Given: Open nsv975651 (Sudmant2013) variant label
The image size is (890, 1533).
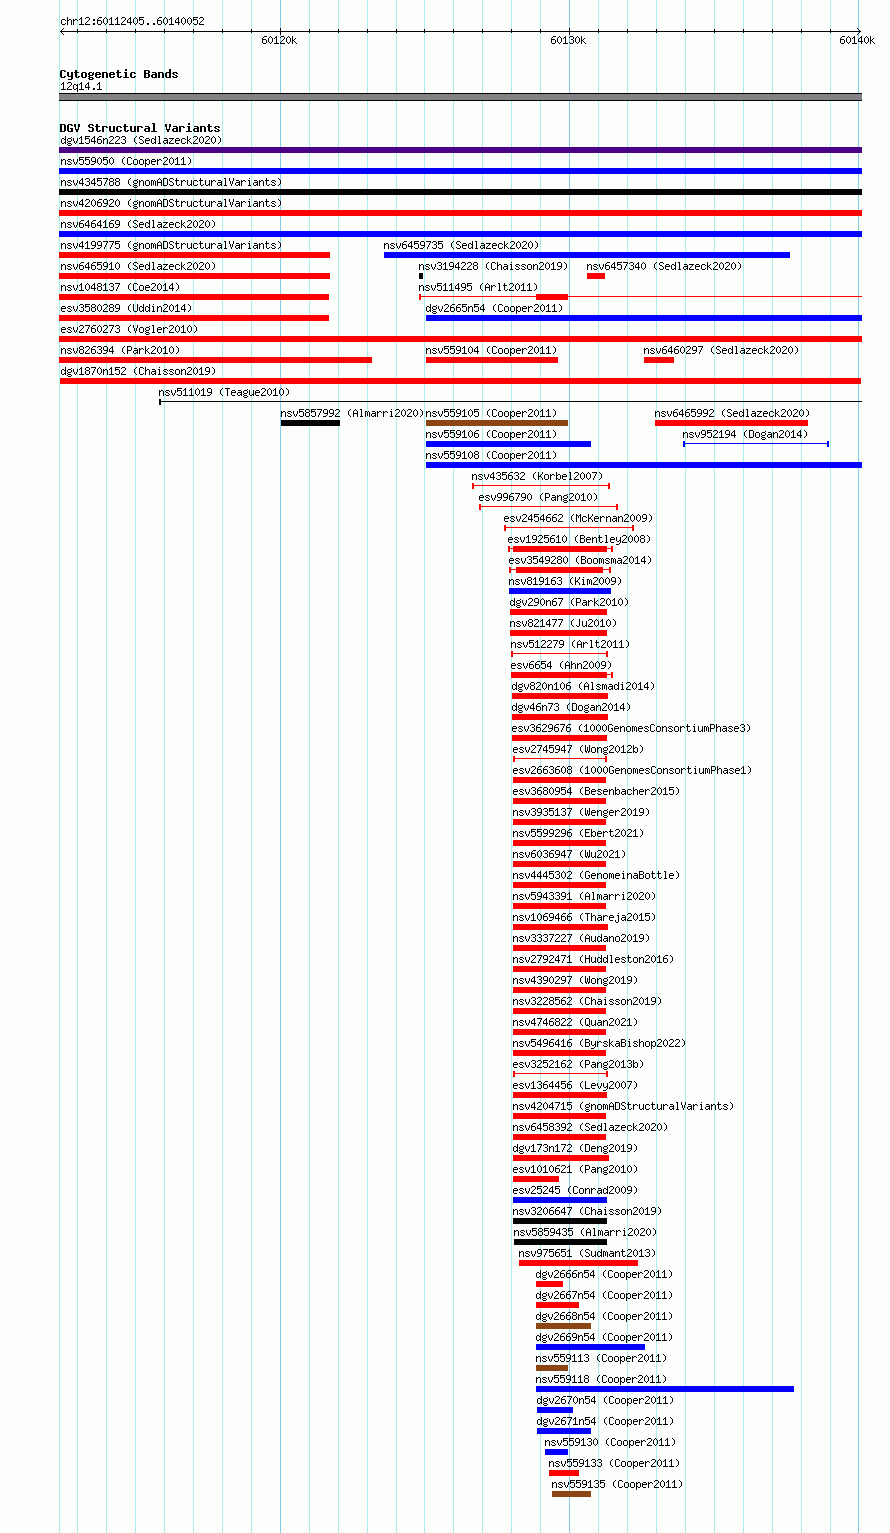Looking at the screenshot, I should [x=587, y=1253].
